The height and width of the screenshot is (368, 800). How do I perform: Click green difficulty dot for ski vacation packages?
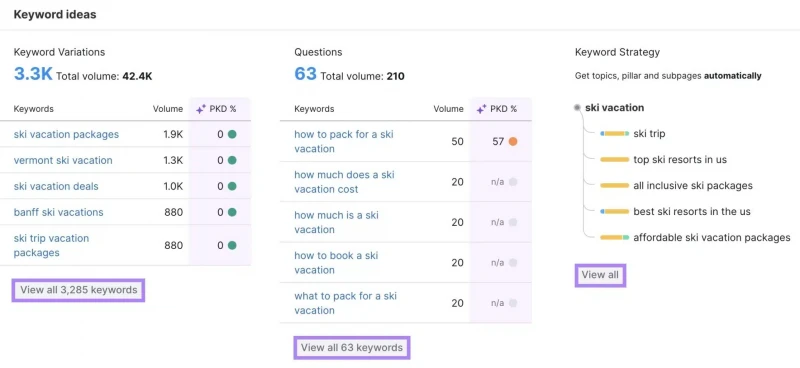coord(232,134)
